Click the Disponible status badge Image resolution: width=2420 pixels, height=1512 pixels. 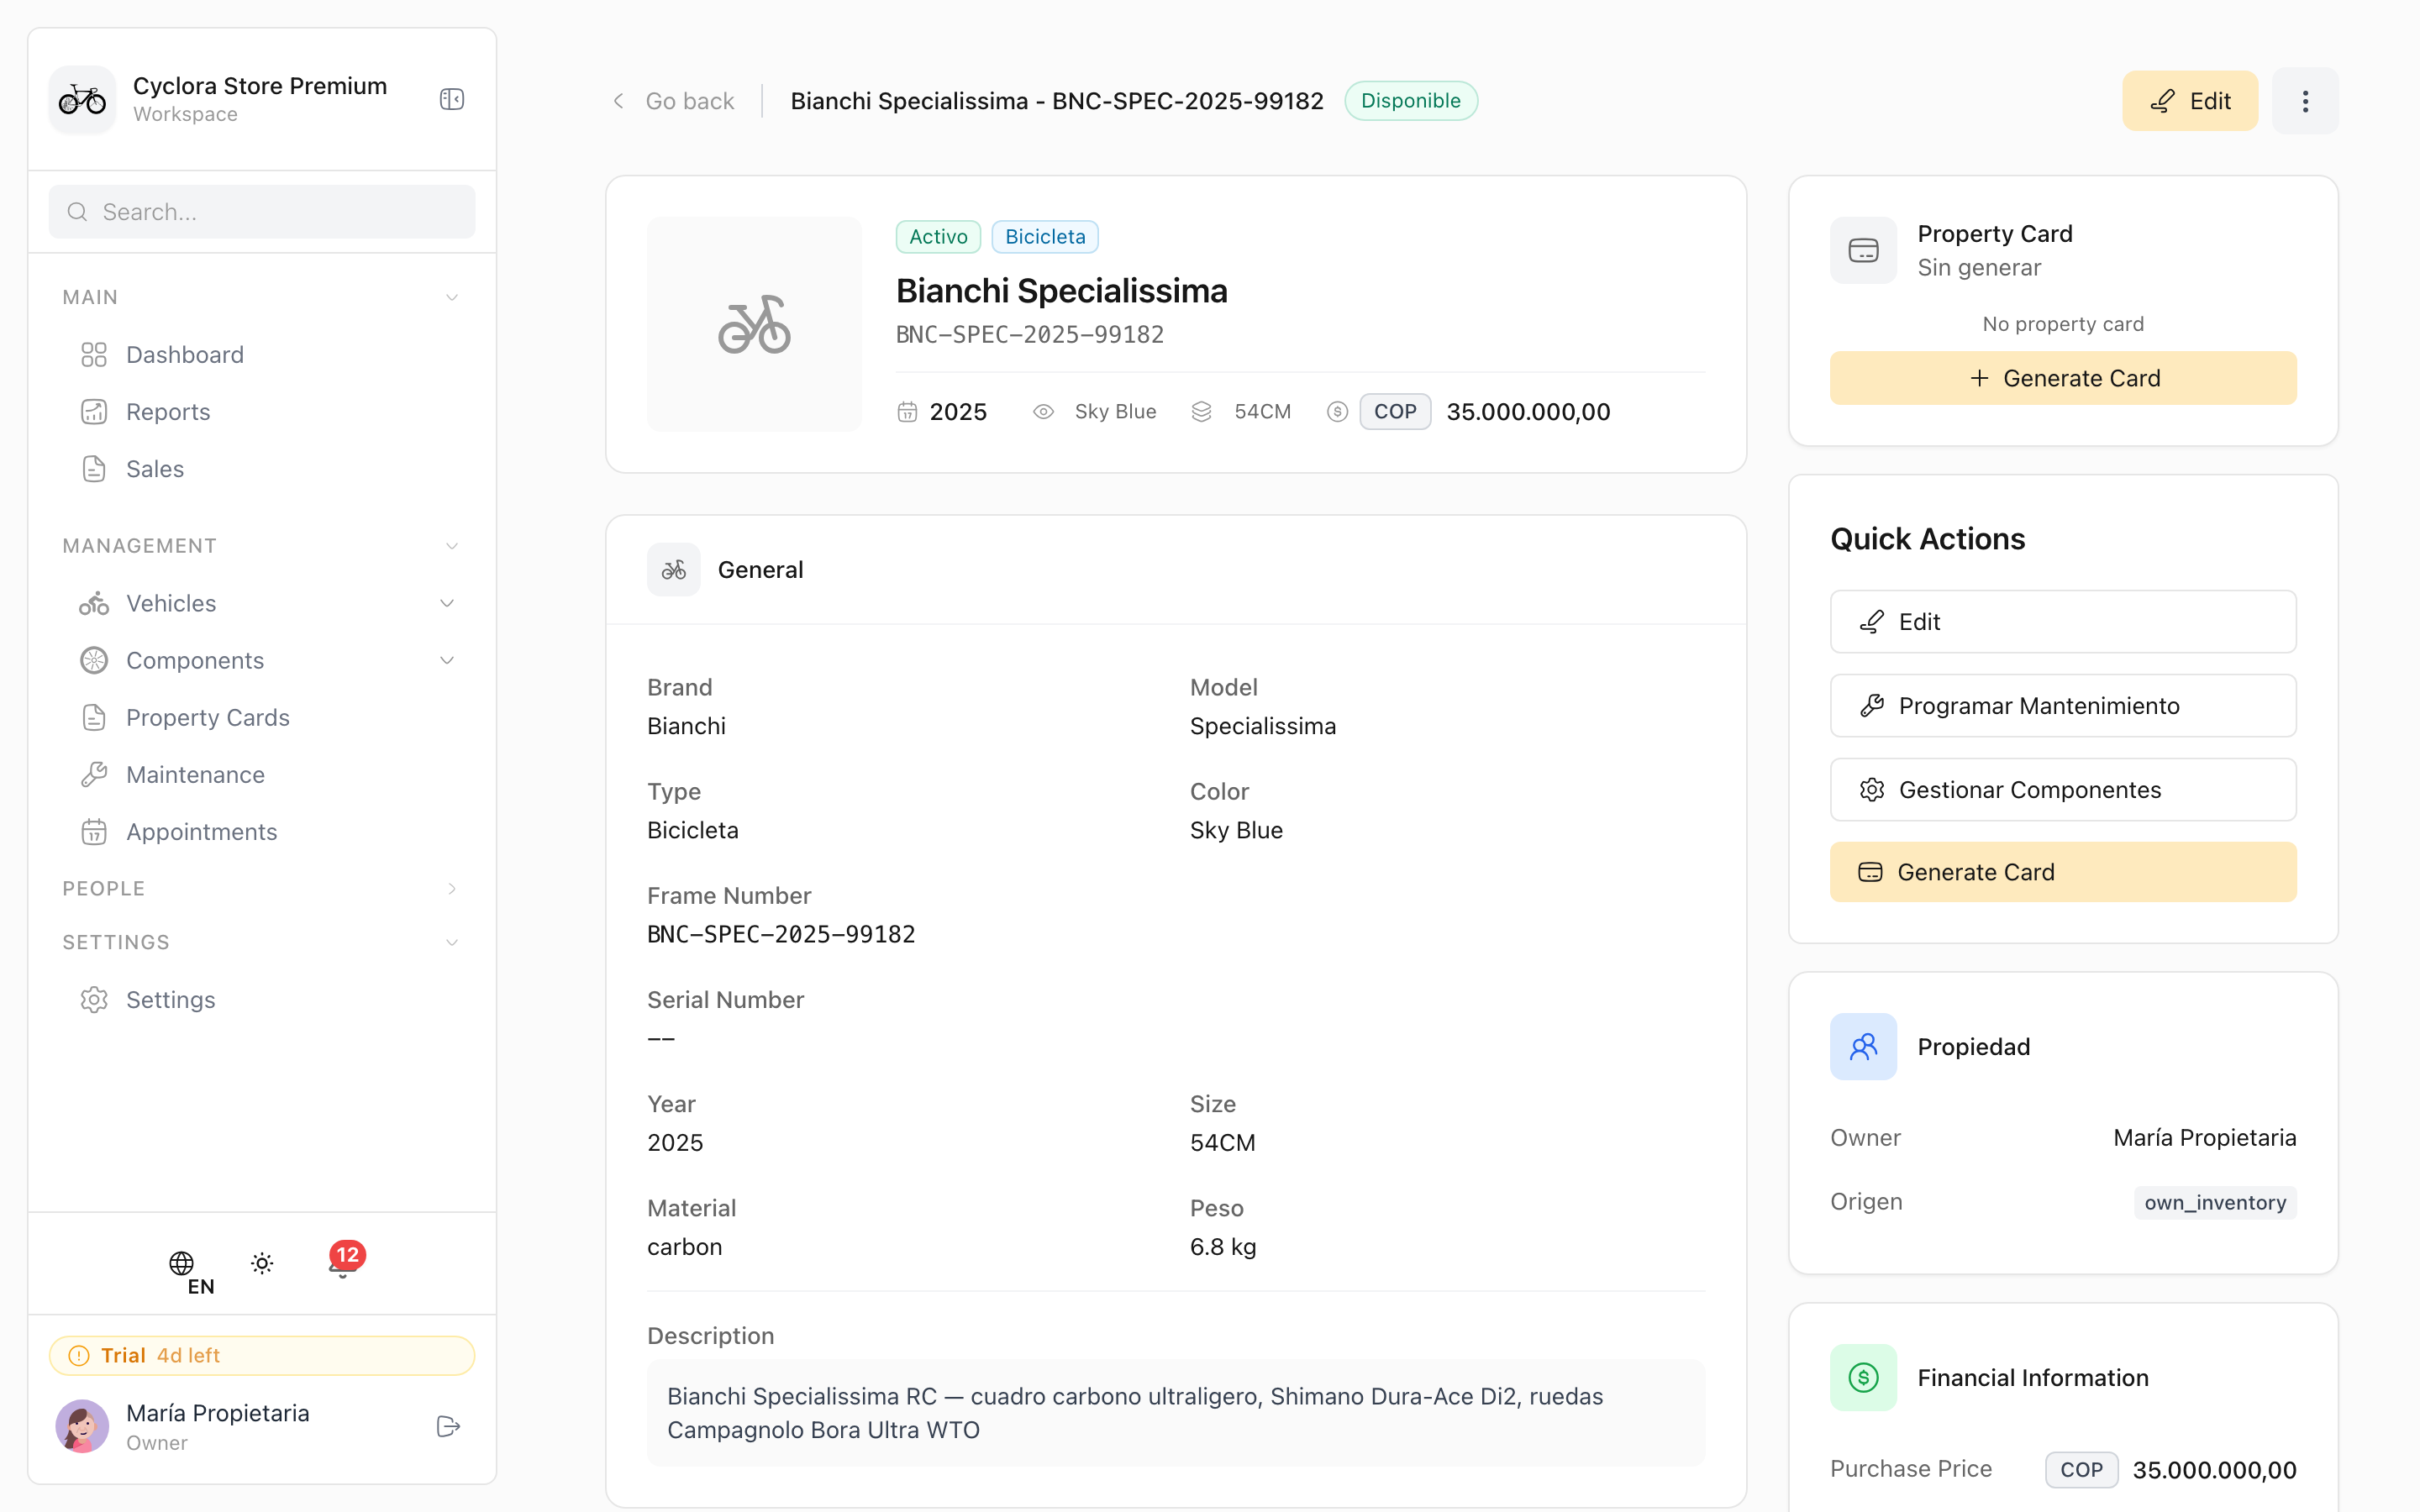1411,101
